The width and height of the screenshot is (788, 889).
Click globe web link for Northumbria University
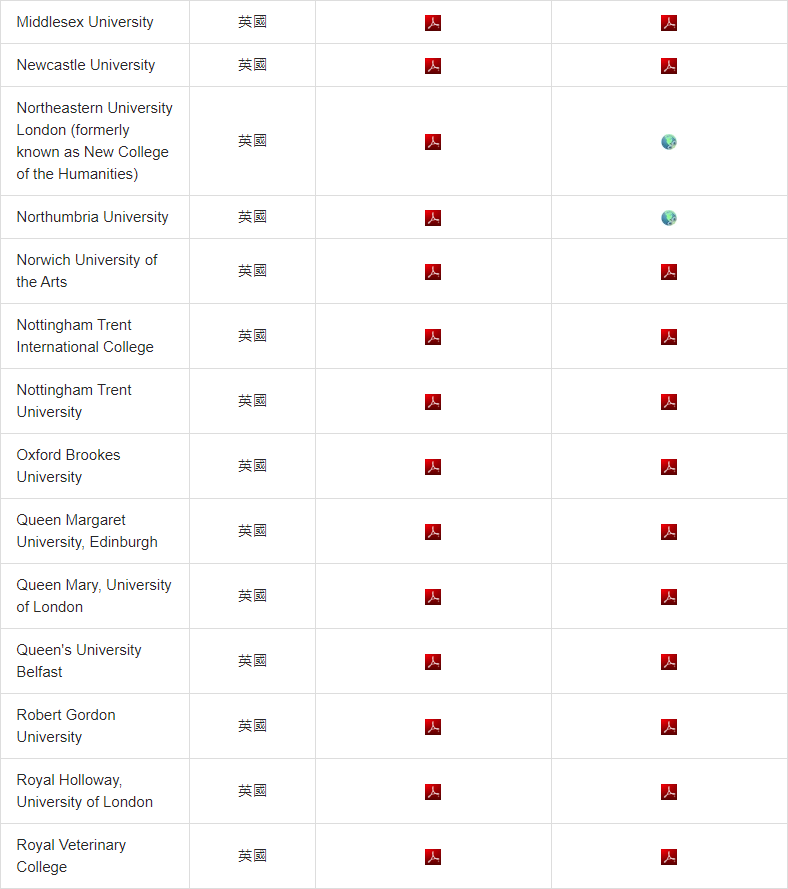pyautogui.click(x=669, y=218)
